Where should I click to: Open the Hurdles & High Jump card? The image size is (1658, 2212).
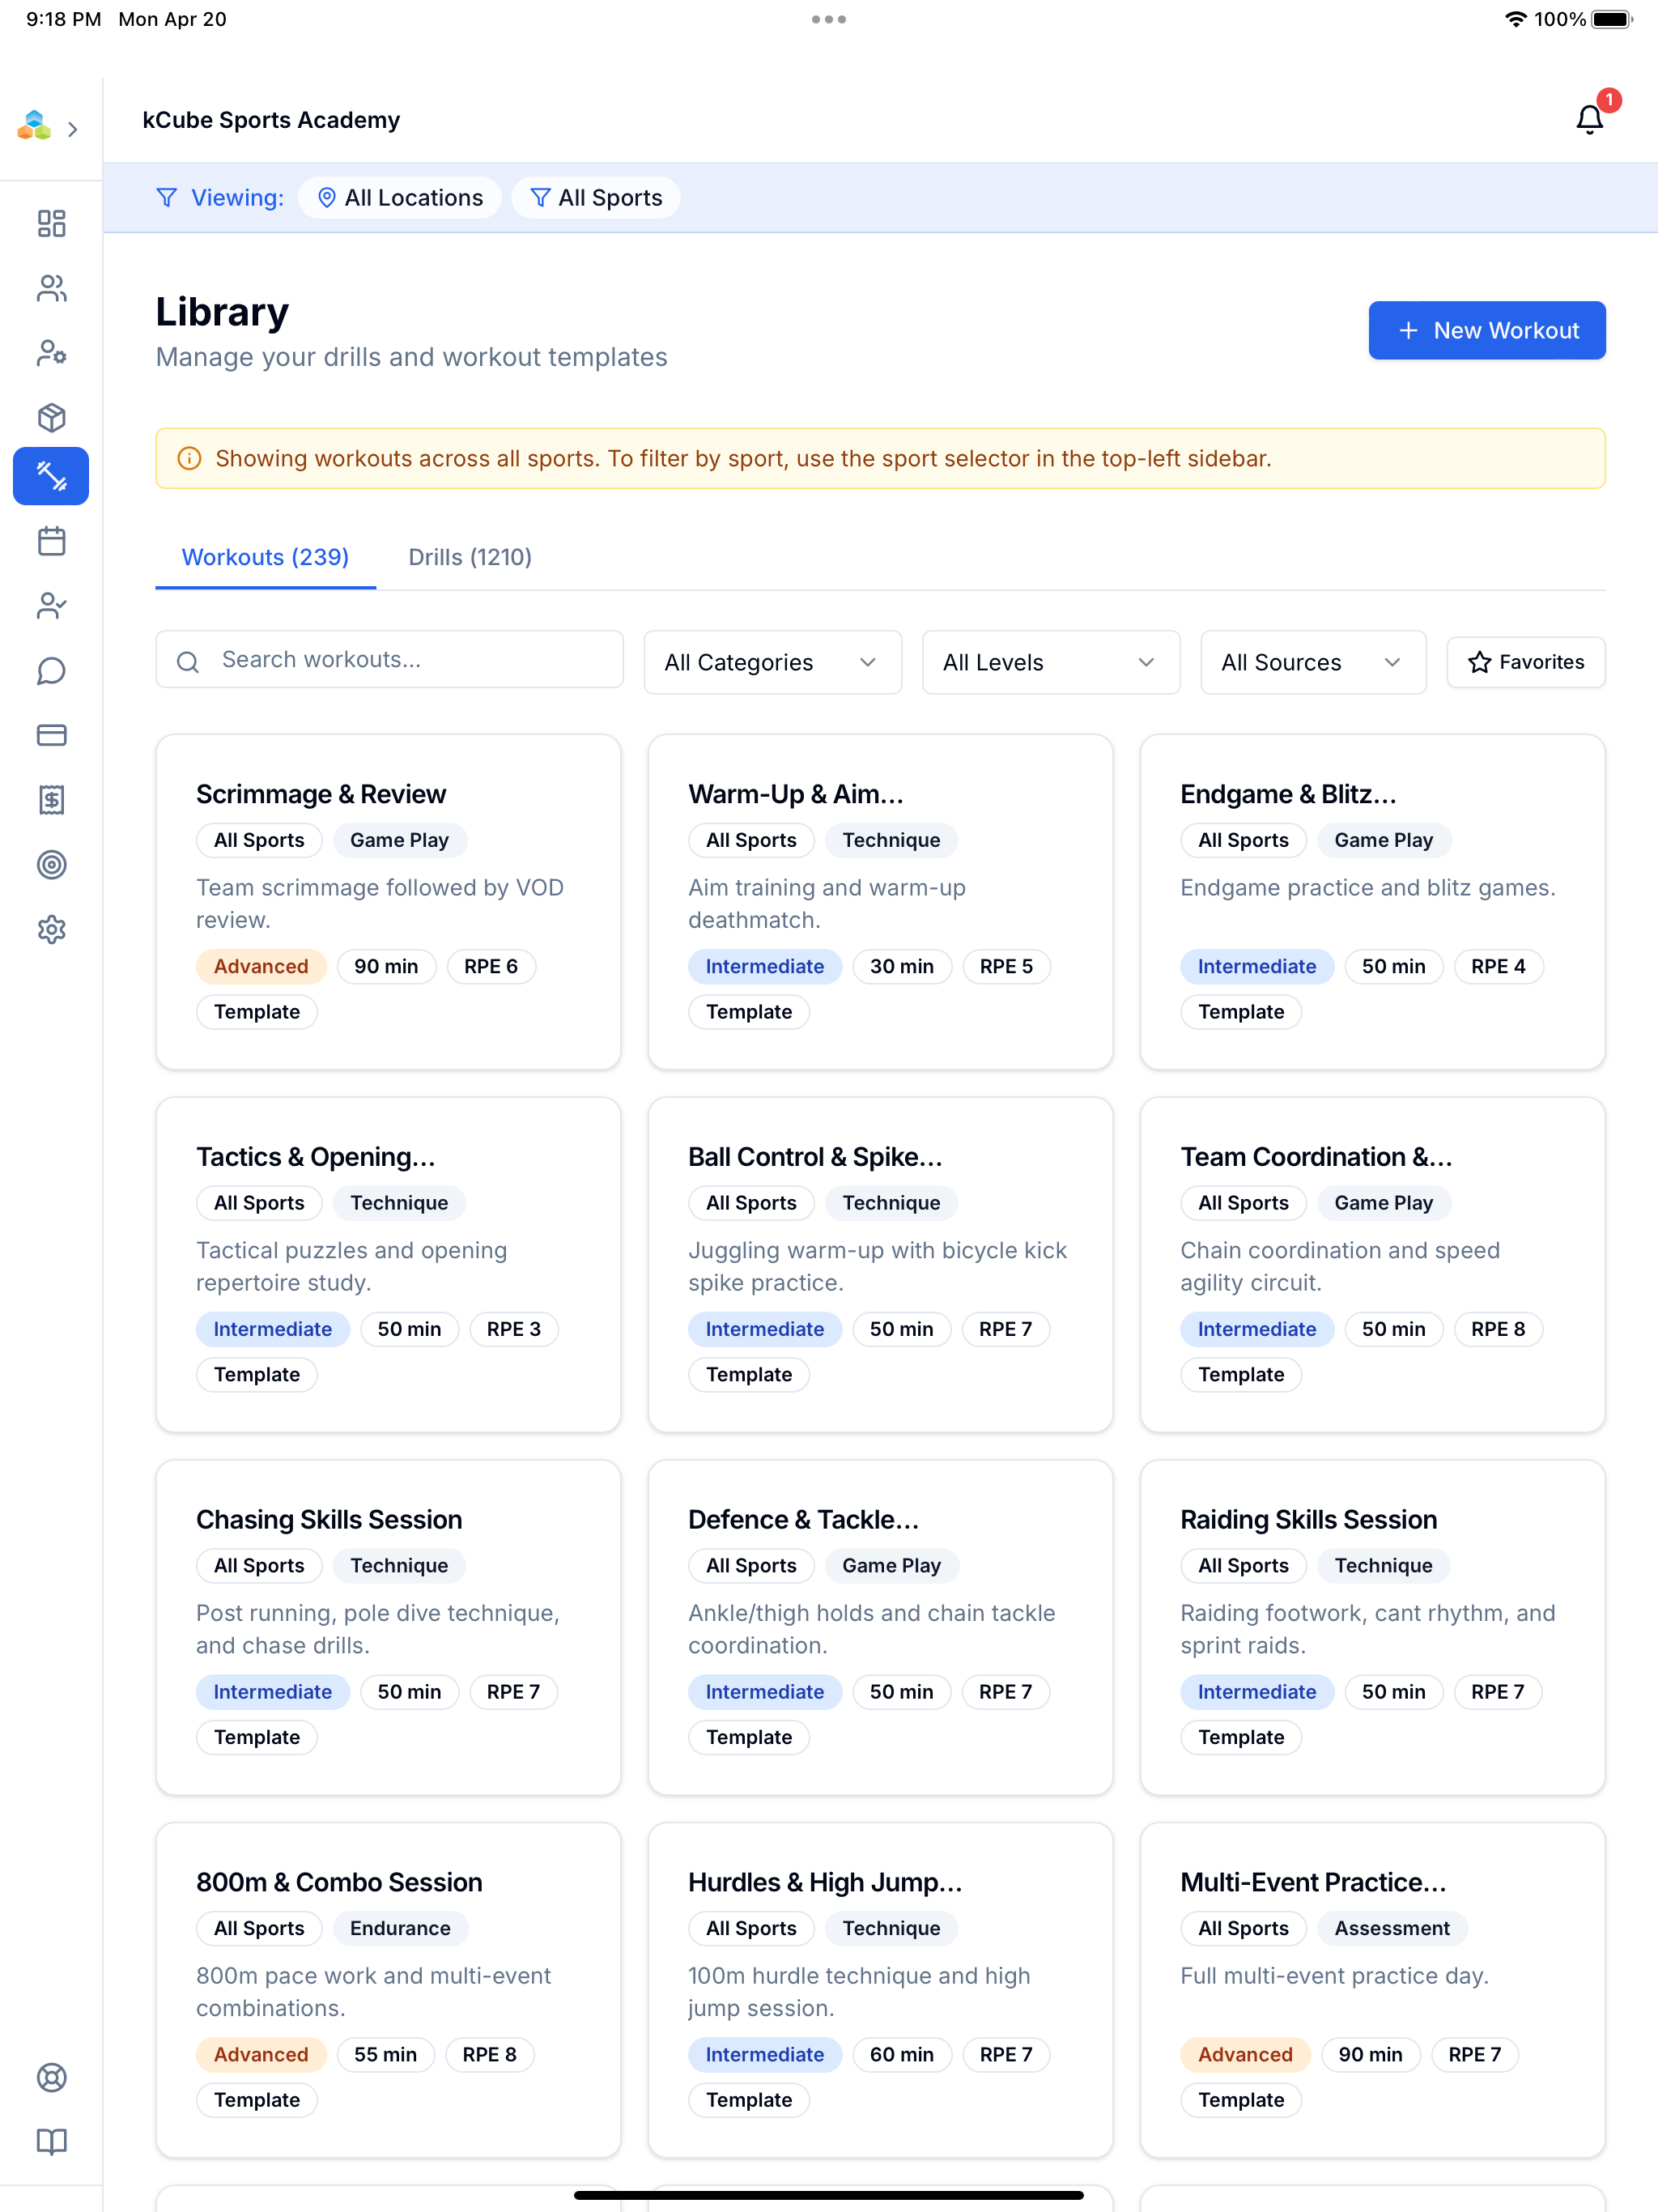click(x=880, y=1990)
